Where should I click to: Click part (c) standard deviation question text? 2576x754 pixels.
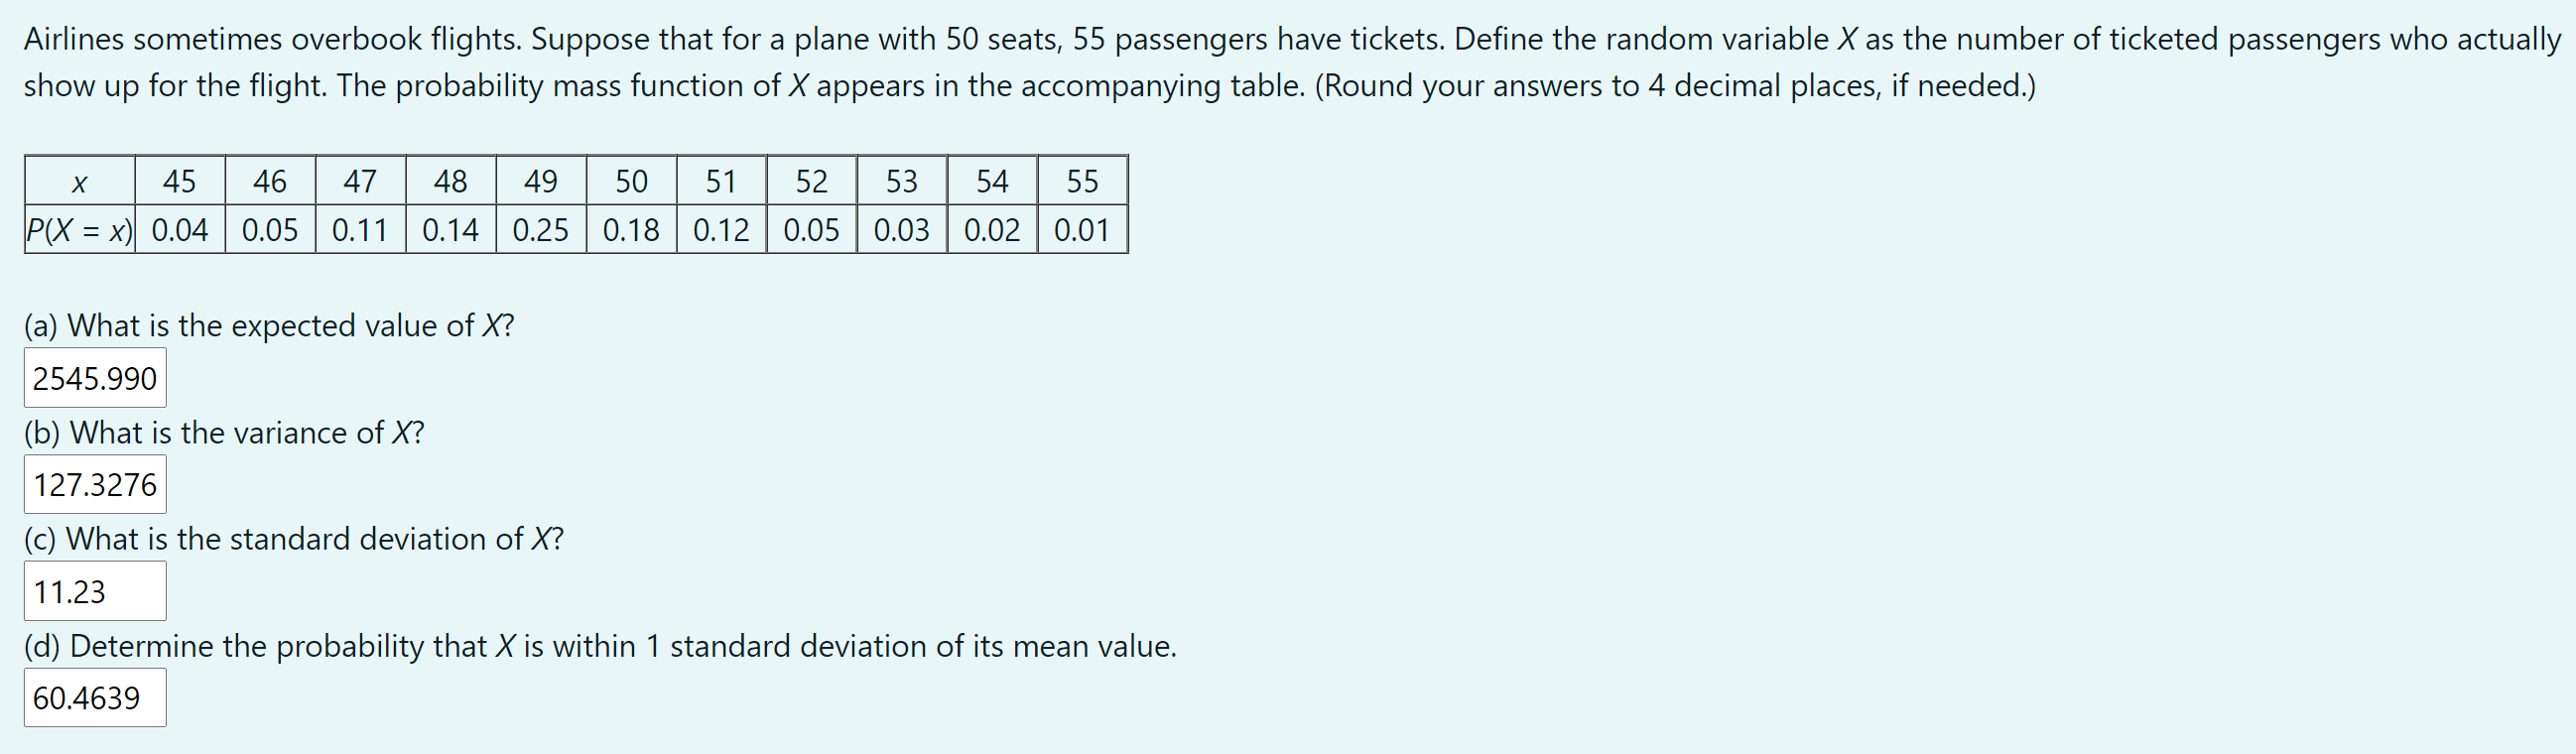pos(293,538)
